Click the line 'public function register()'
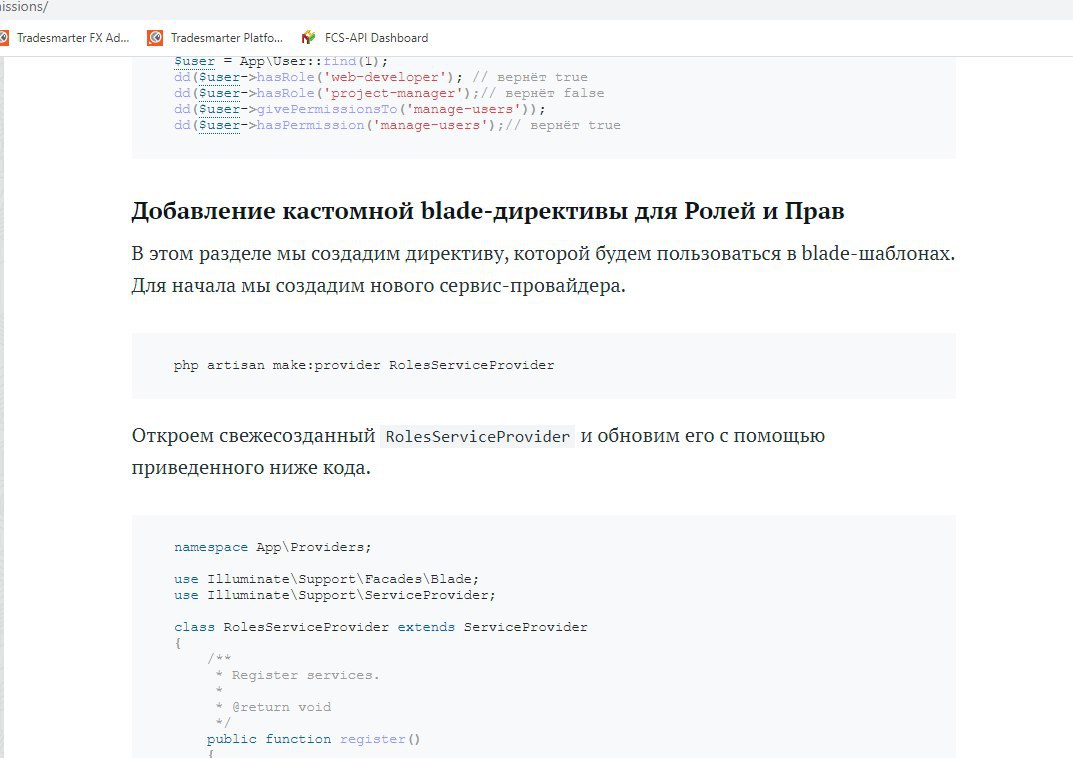 pyautogui.click(x=313, y=739)
